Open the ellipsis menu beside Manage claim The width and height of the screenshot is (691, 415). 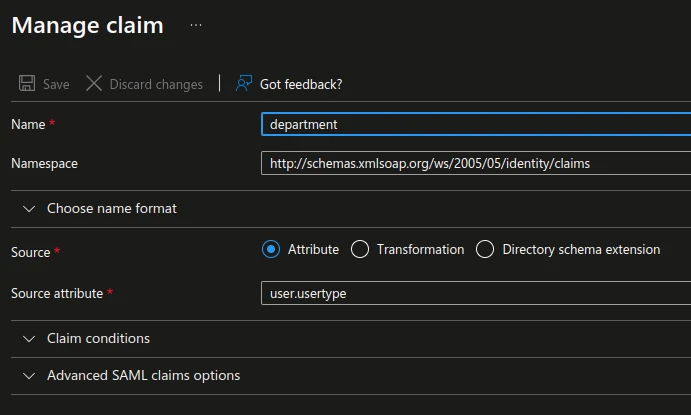click(x=196, y=25)
